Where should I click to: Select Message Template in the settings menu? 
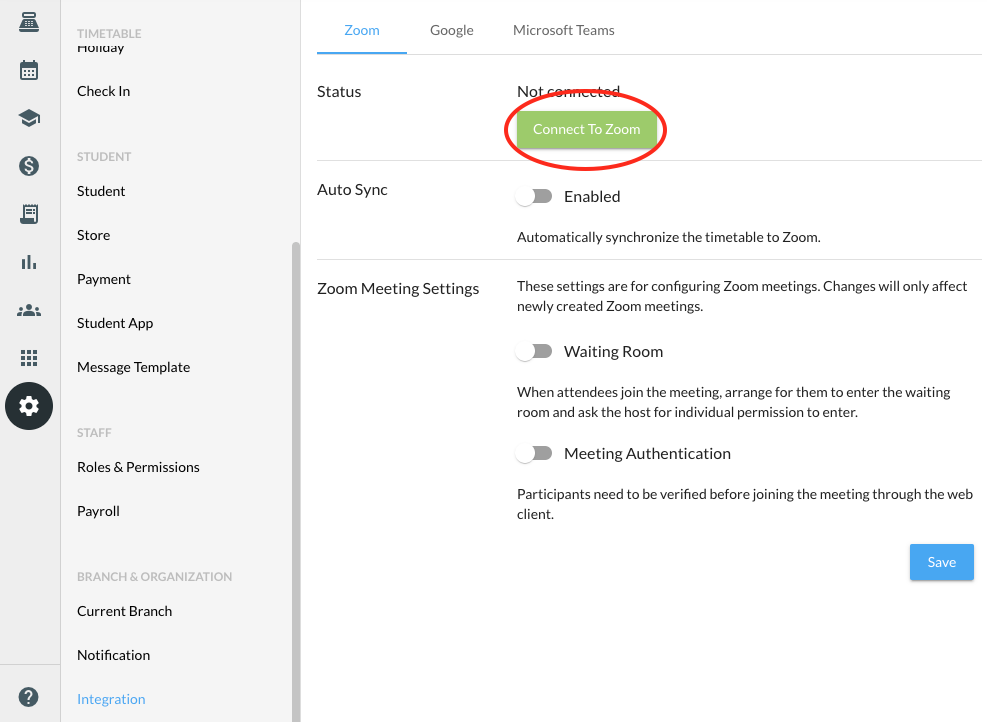[133, 367]
